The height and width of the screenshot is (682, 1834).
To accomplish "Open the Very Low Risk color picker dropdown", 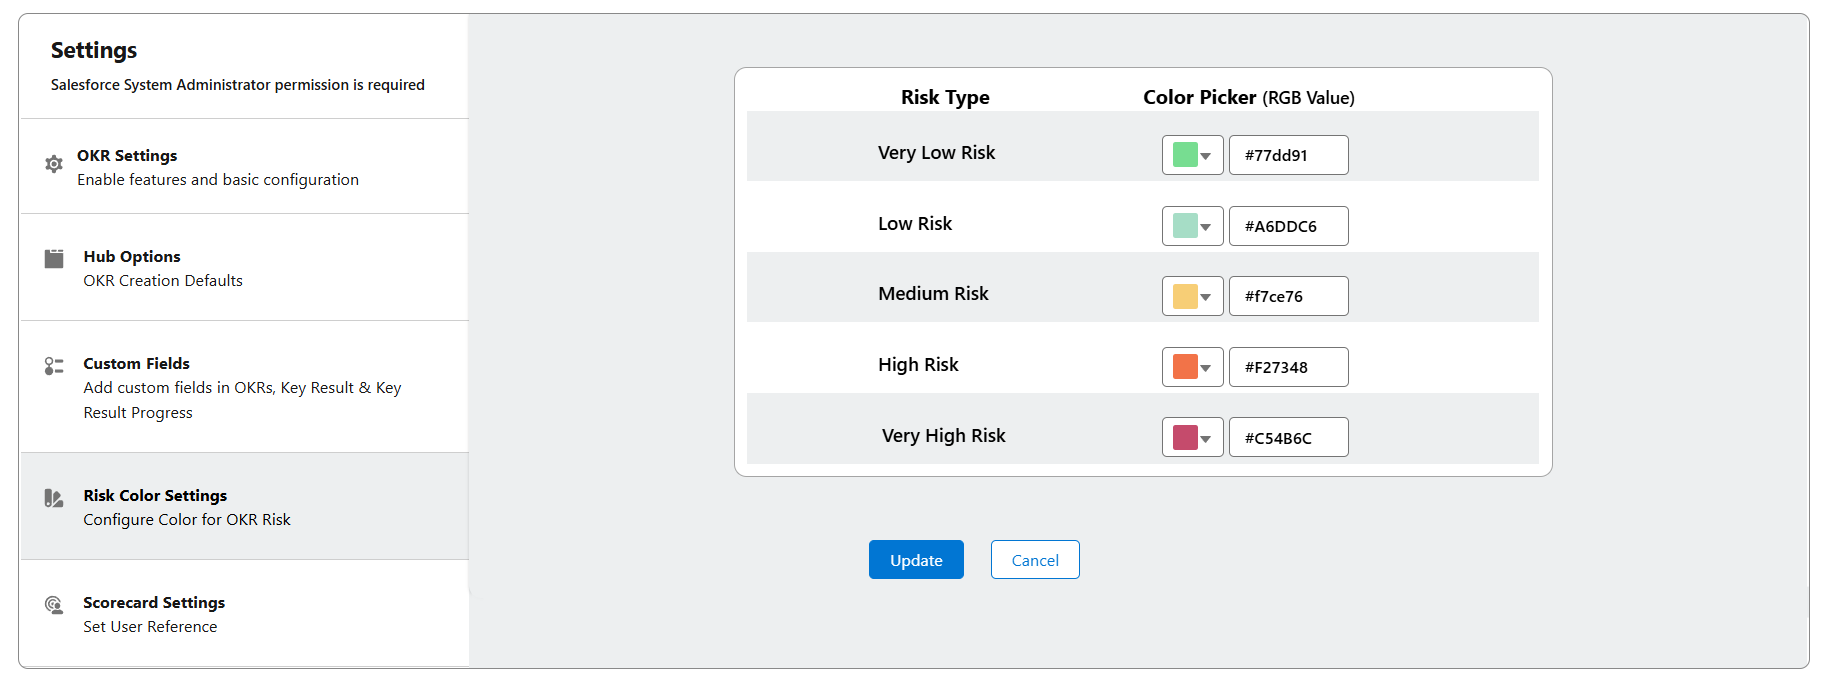I will tap(1208, 154).
